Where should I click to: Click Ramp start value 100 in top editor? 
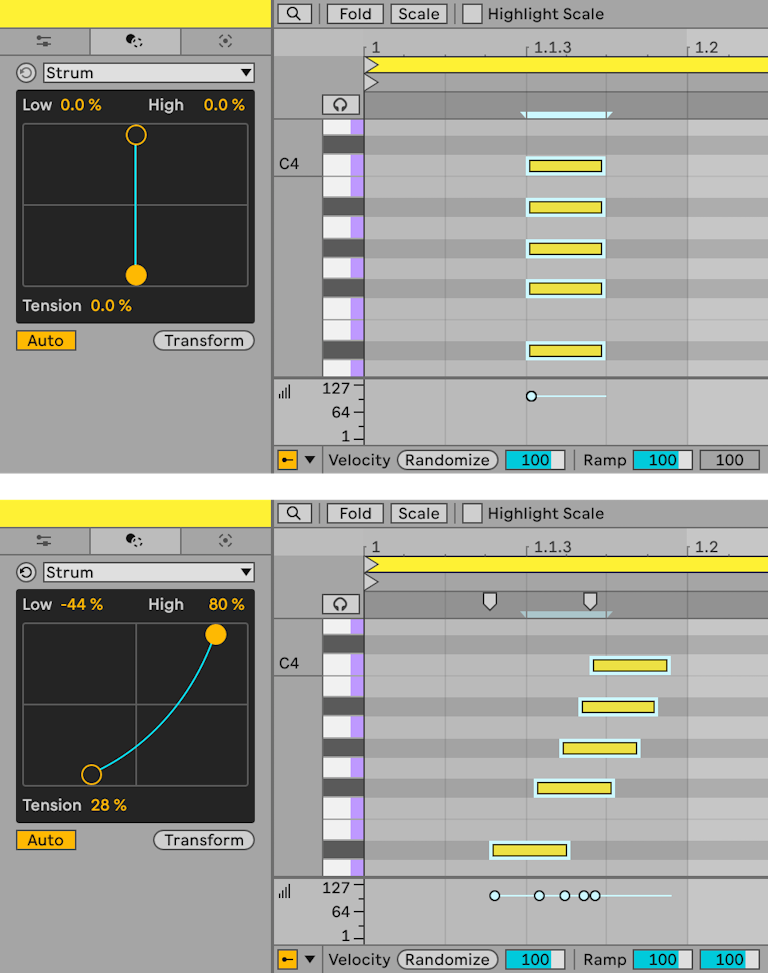point(662,460)
